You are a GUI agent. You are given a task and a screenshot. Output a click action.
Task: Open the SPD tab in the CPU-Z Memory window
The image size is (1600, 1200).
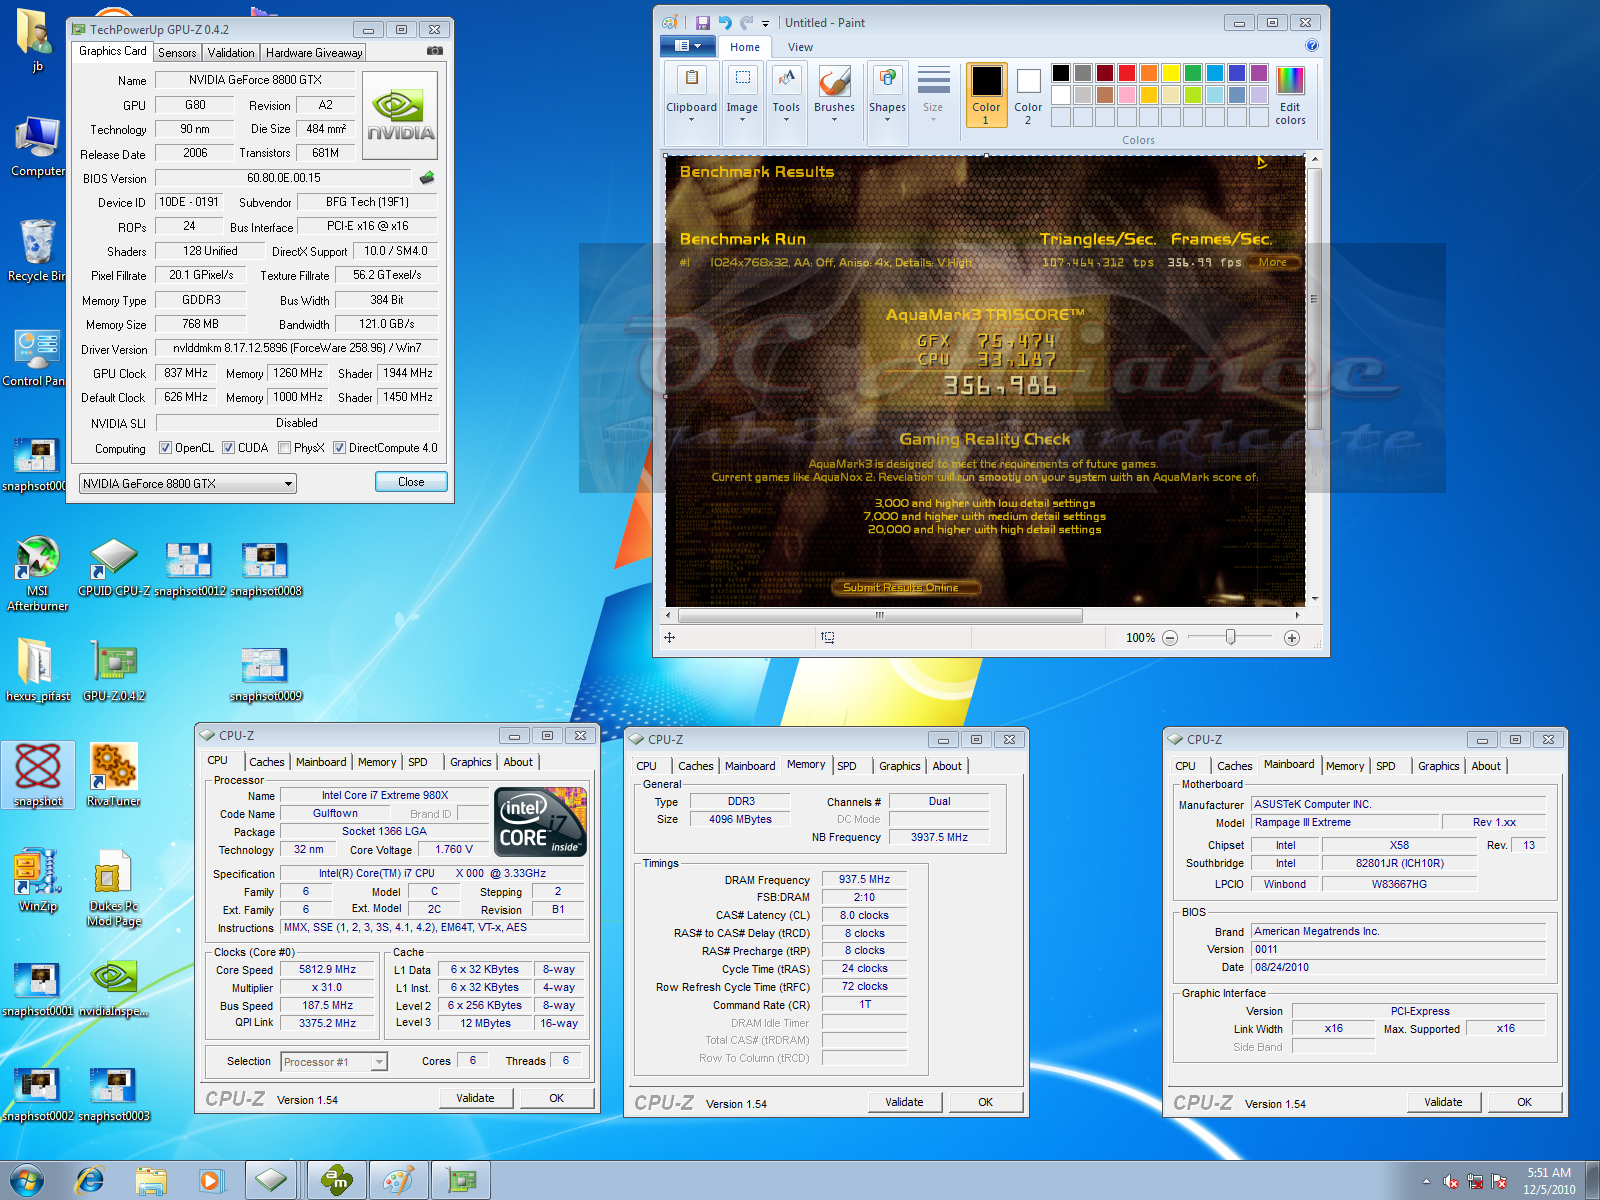point(847,766)
